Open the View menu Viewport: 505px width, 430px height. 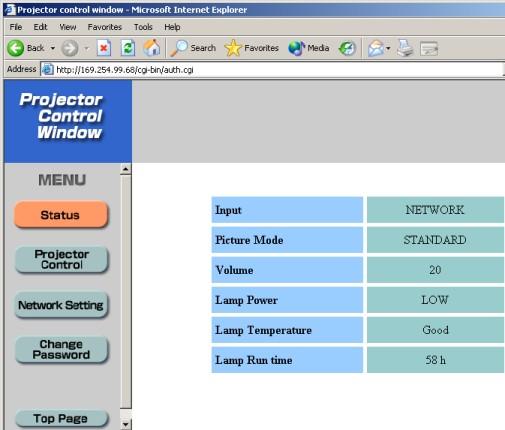[x=68, y=27]
